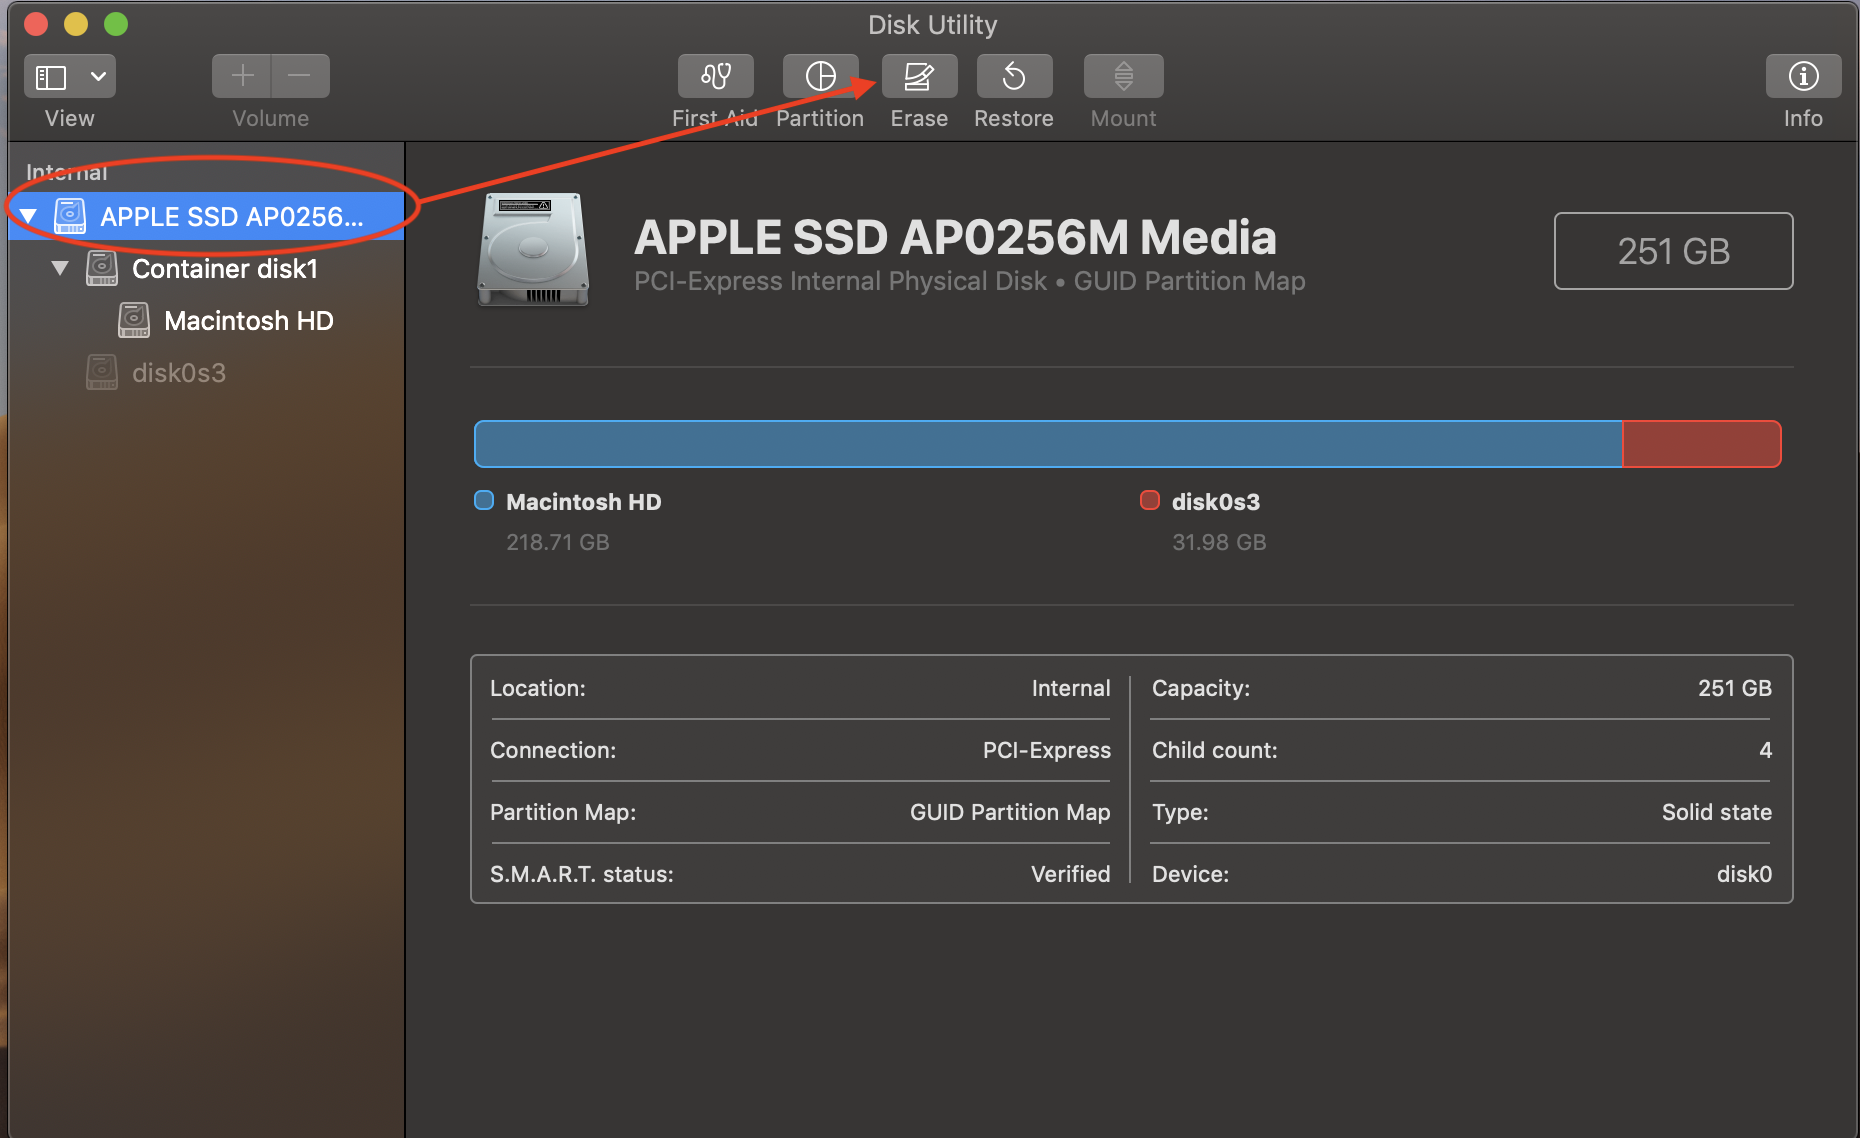Viewport: 1860px width, 1138px height.
Task: Open the View dropdown chevron
Action: pyautogui.click(x=98, y=76)
